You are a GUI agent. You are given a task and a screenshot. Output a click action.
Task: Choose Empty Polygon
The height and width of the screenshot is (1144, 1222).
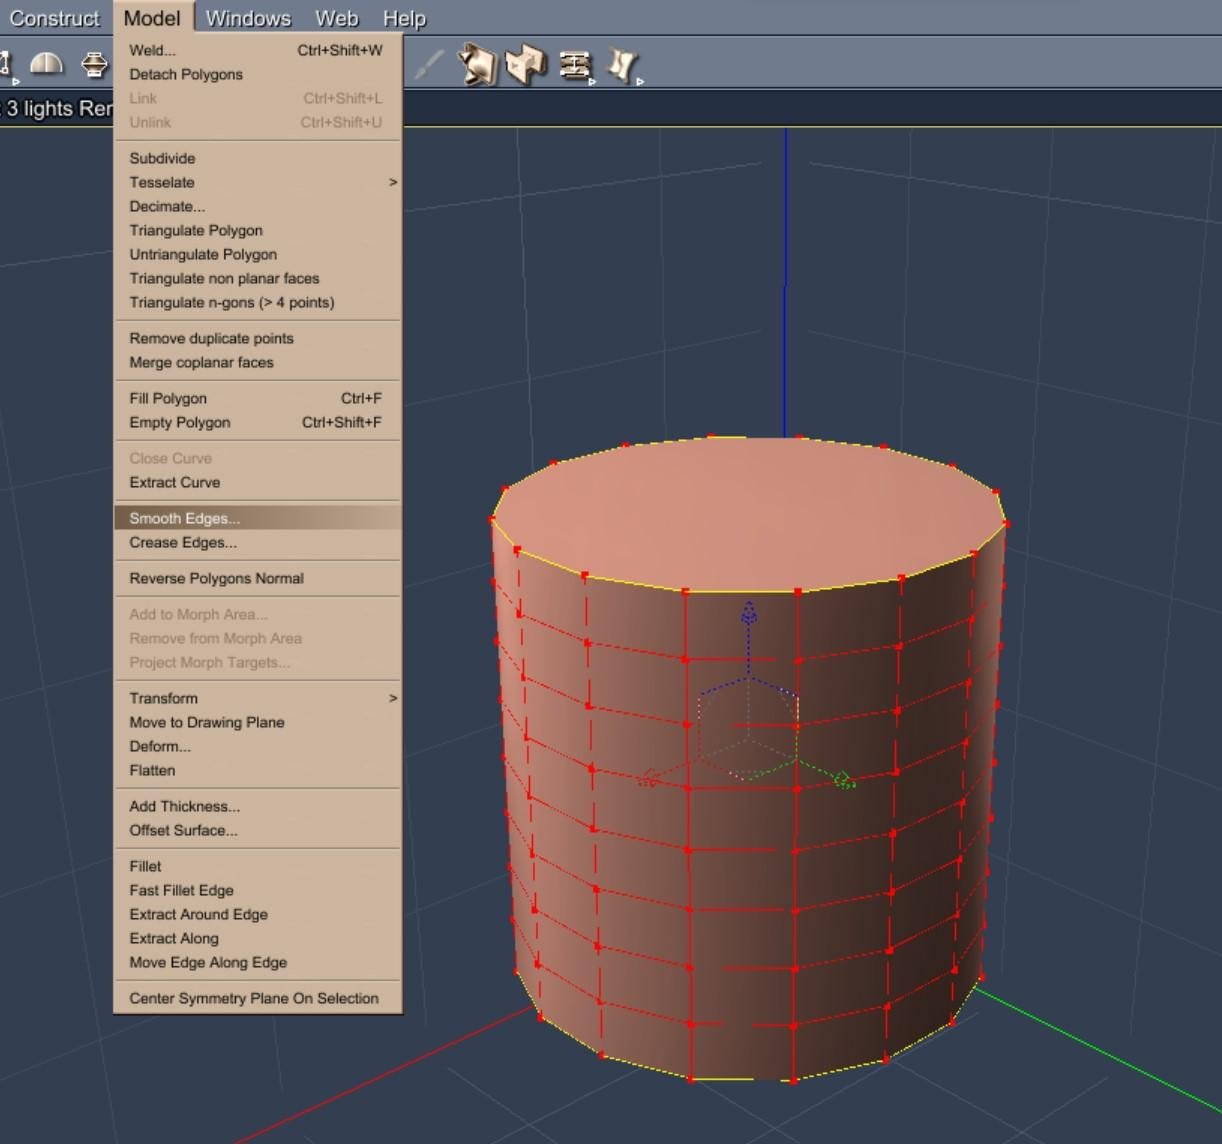[x=258, y=422]
